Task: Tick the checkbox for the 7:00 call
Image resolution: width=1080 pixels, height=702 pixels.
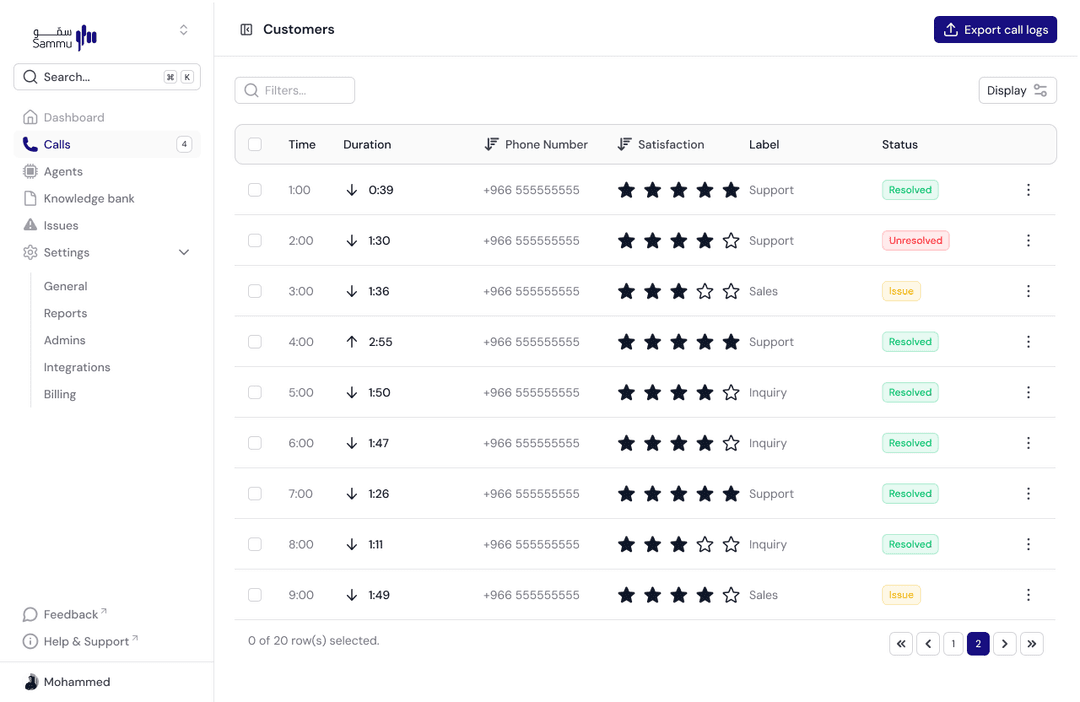Action: (255, 494)
